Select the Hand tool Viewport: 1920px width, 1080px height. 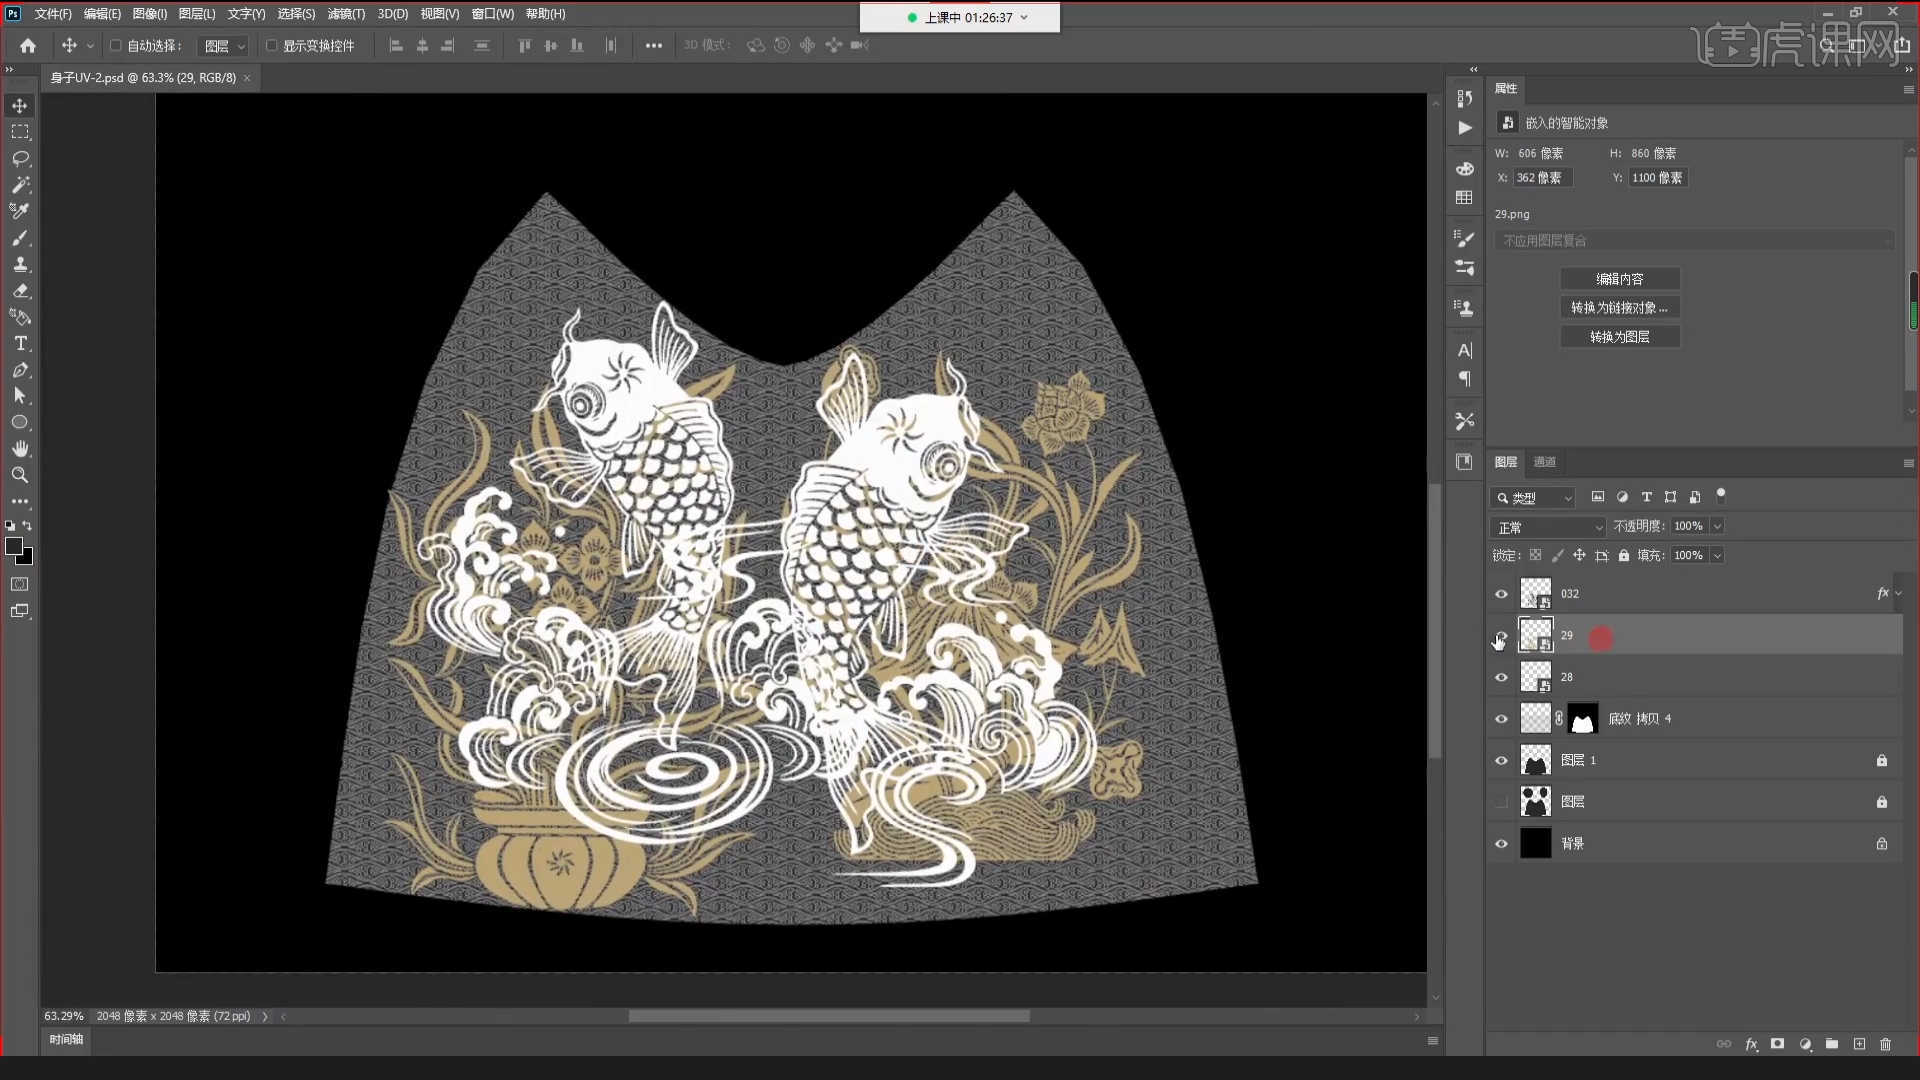[20, 449]
